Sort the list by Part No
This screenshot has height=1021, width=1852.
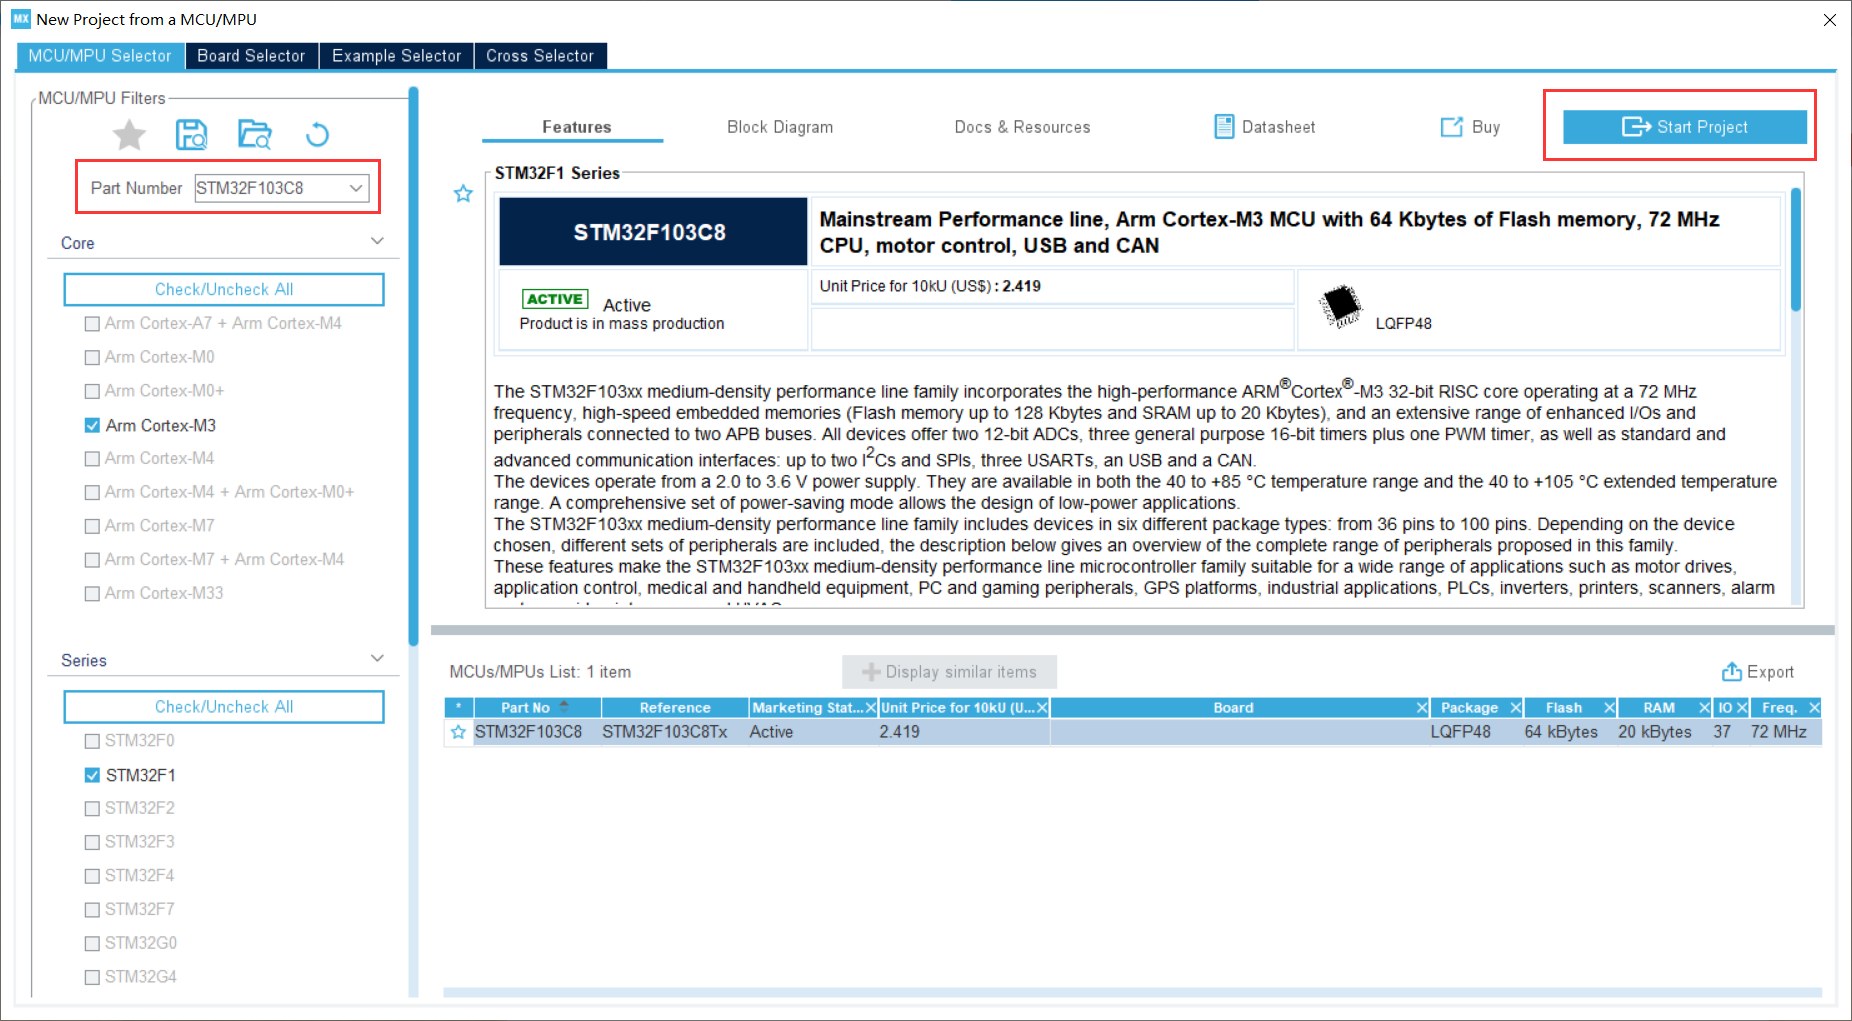pos(536,708)
